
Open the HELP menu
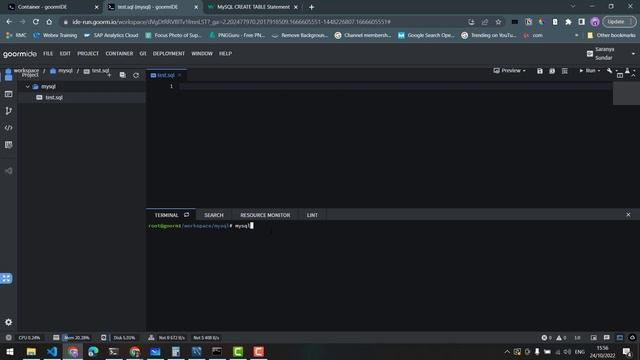225,53
